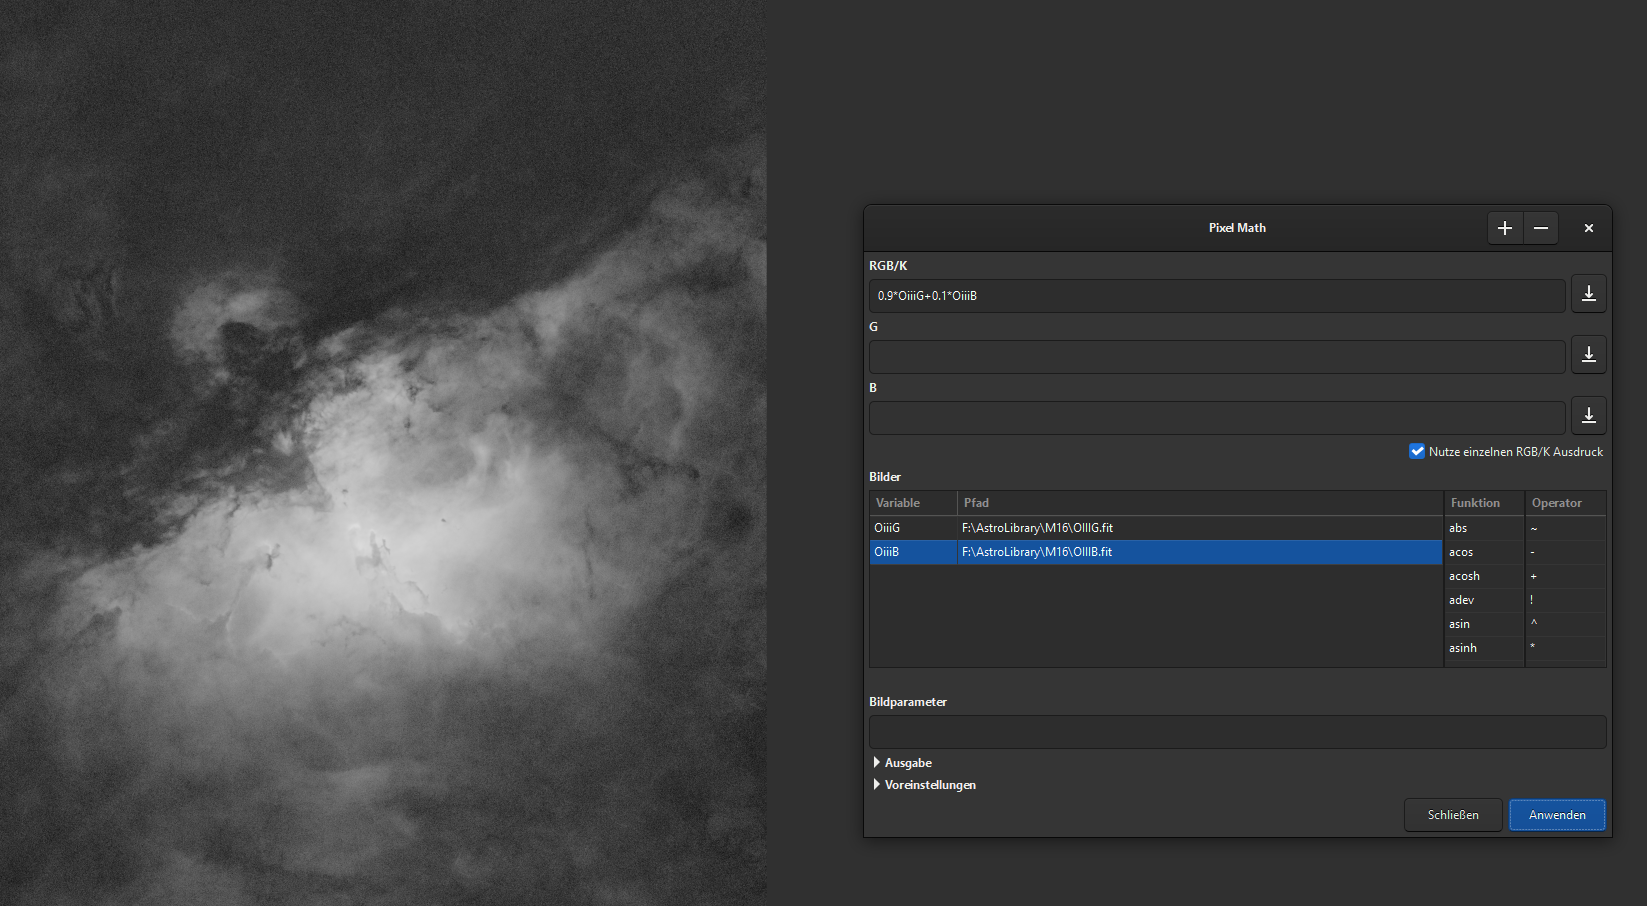Select the + operator in list
1647x906 pixels.
(1565, 576)
